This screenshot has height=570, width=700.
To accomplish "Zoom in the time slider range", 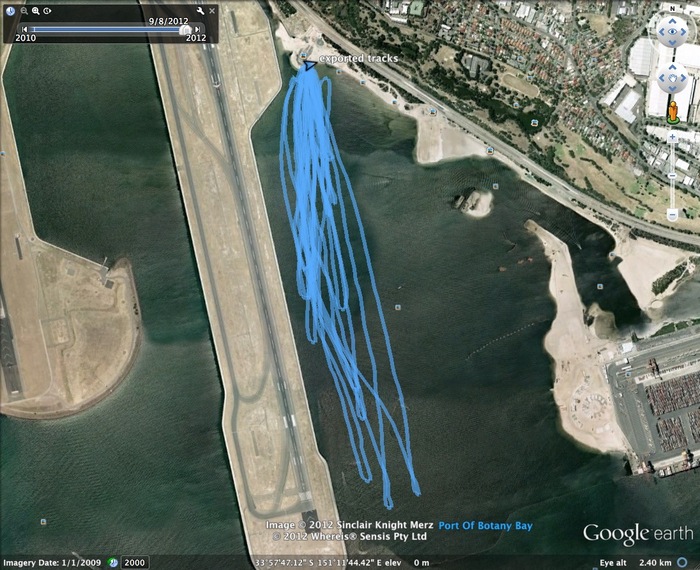I will tap(36, 11).
